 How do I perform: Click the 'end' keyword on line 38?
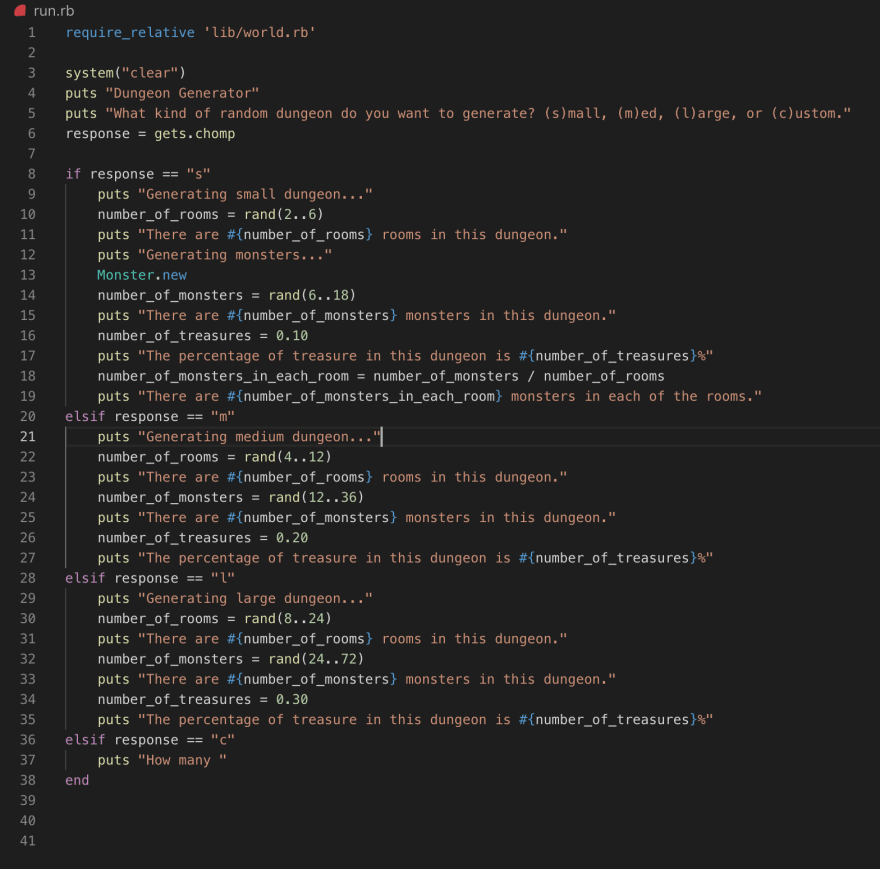tap(77, 780)
